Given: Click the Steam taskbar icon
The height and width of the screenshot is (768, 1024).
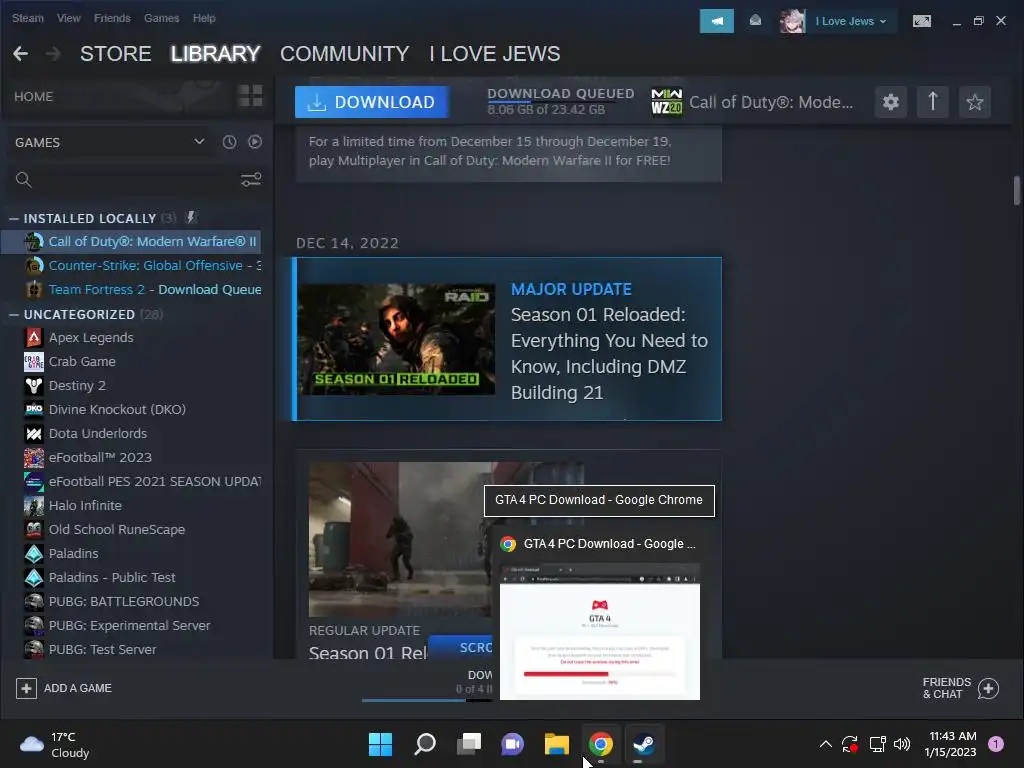Looking at the screenshot, I should click(644, 744).
